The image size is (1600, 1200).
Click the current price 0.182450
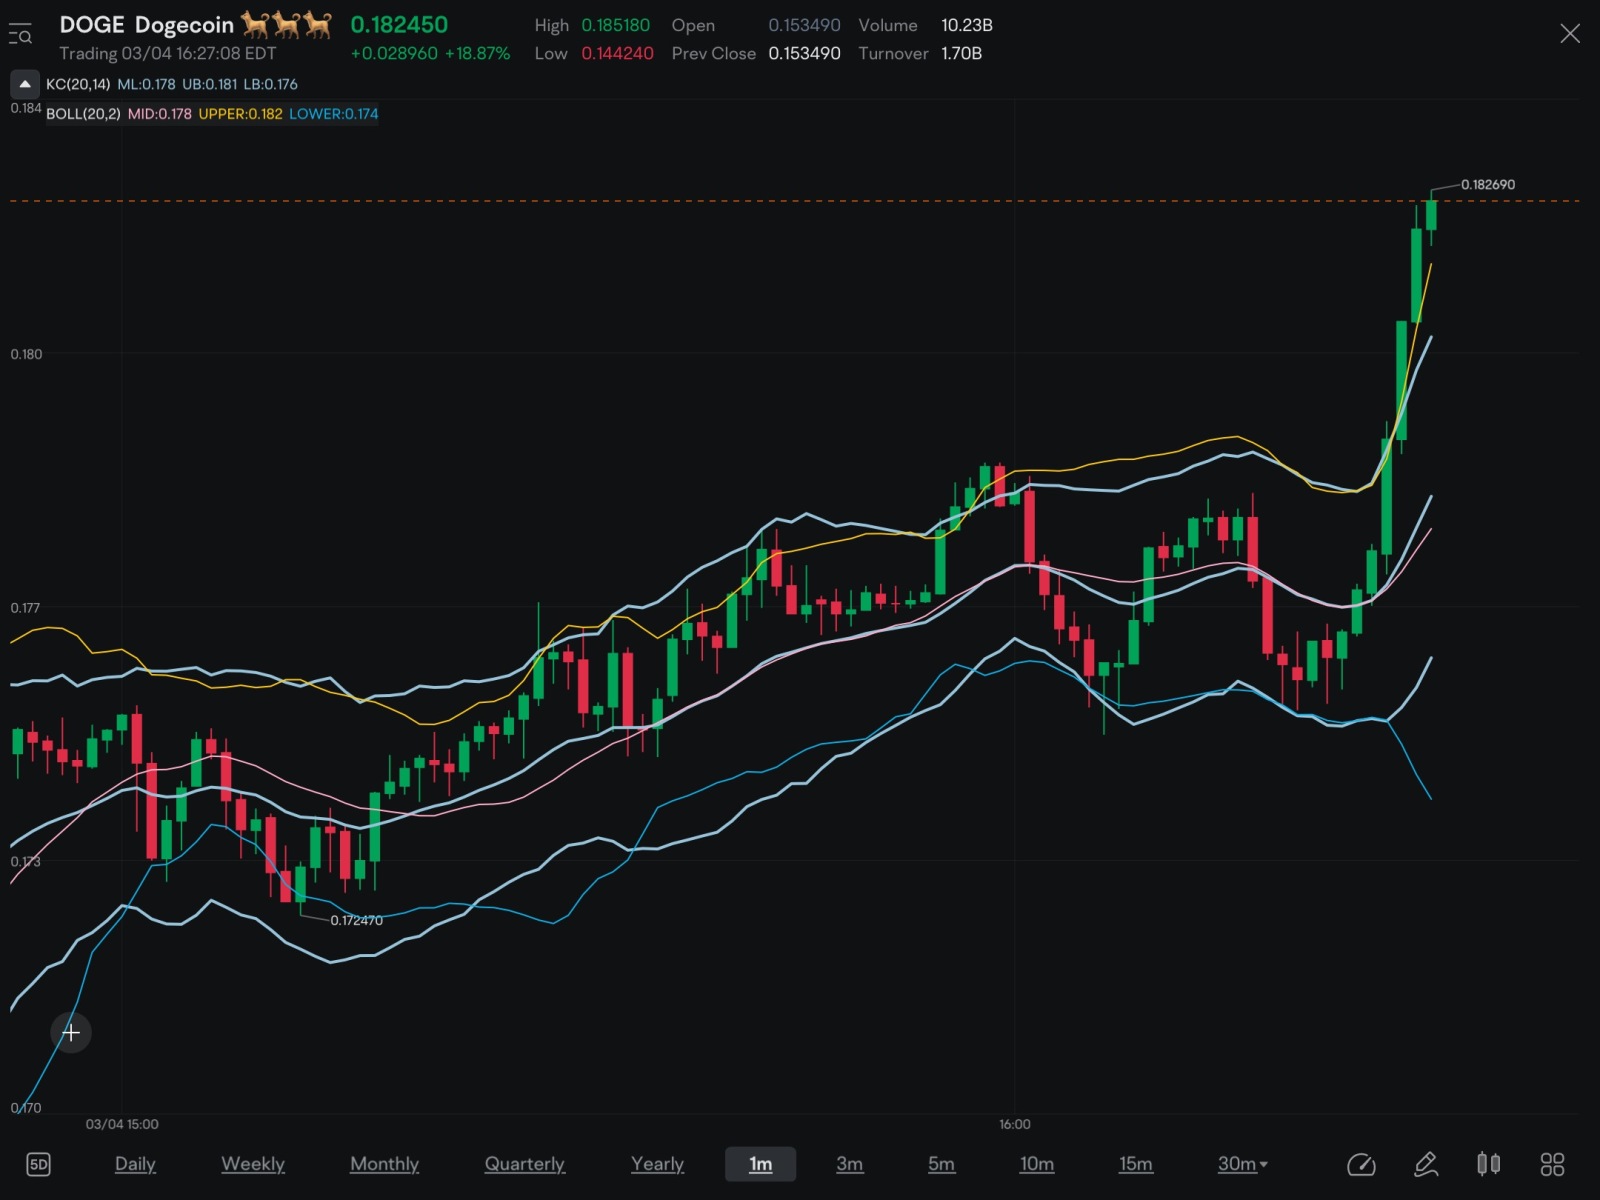[399, 25]
